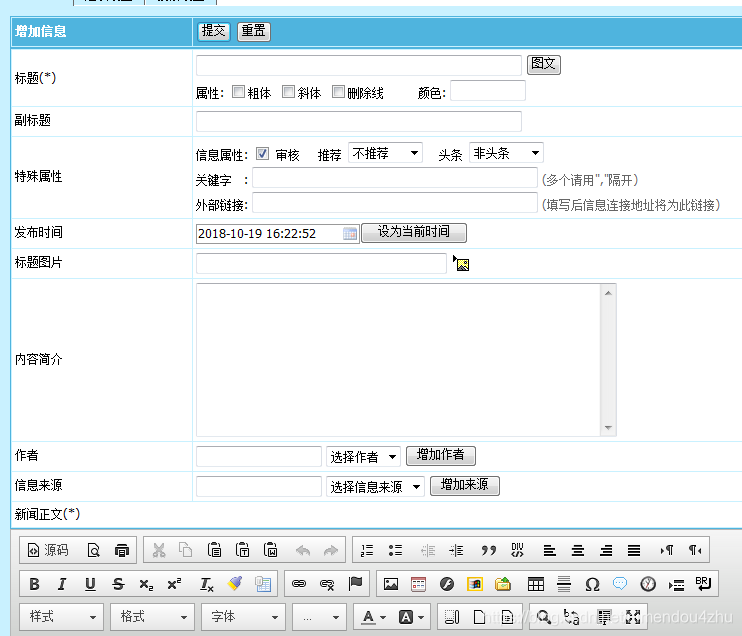Insert a hyperlink

pos(299,584)
